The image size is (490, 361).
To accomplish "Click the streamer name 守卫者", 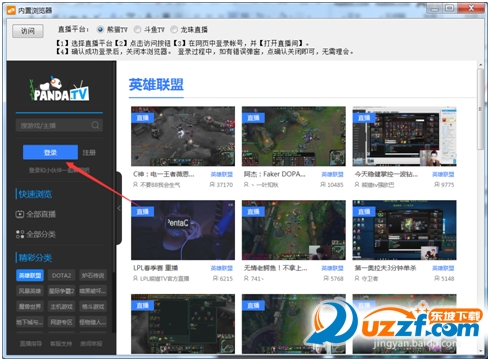I will [x=370, y=278].
